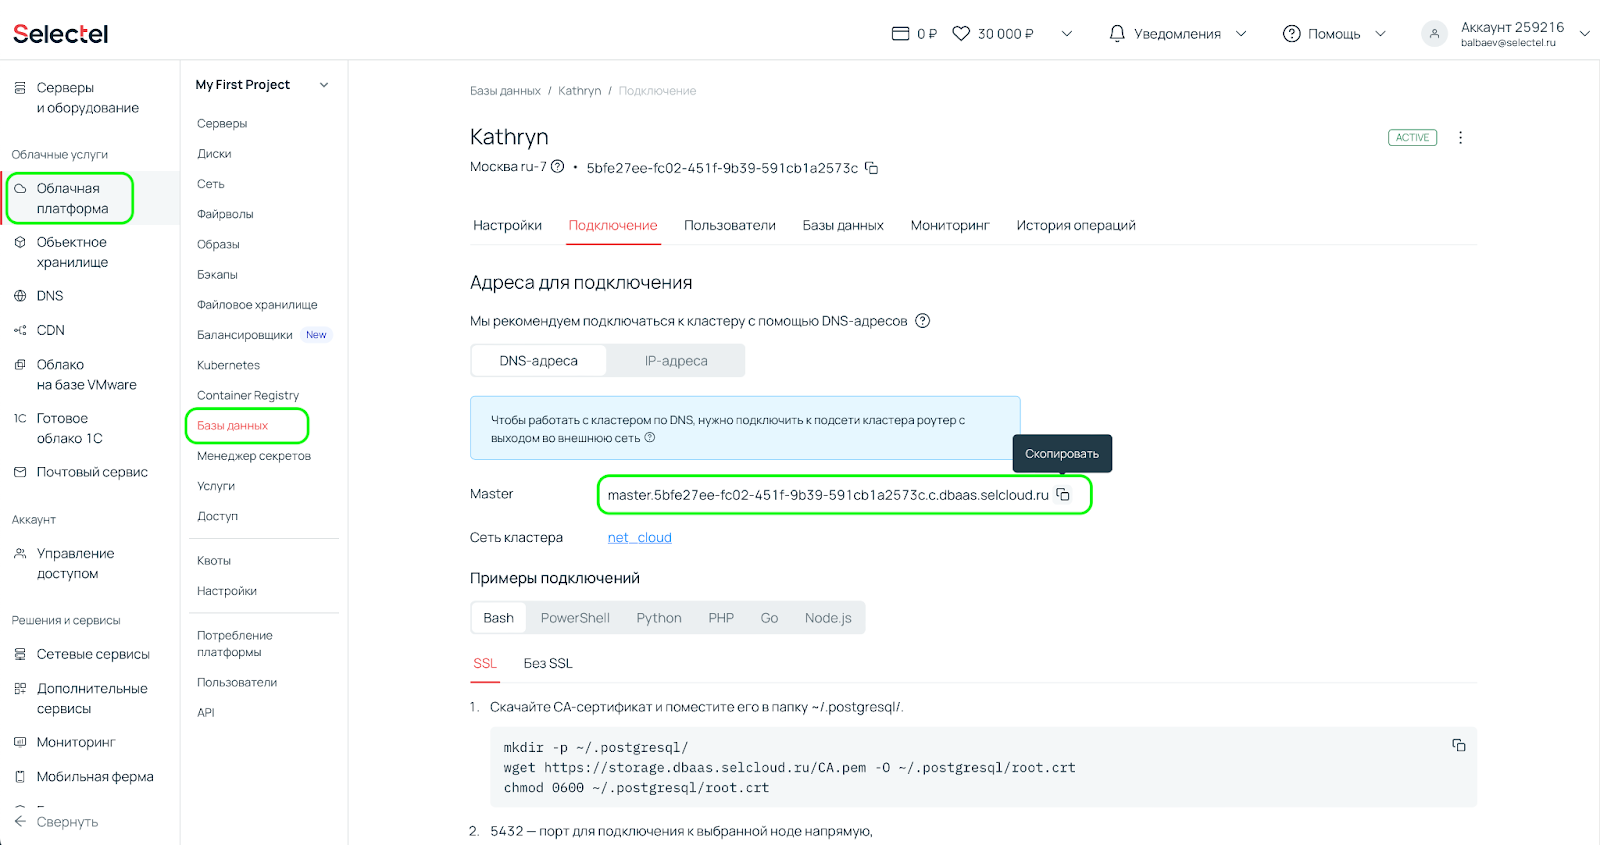Image resolution: width=1600 pixels, height=845 pixels.
Task: Click the info icon next to Москва ru-7
Action: click(x=558, y=167)
